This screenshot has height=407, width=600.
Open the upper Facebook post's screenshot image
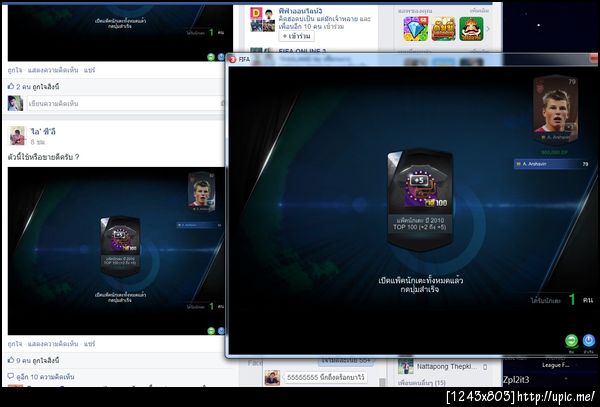(x=120, y=32)
